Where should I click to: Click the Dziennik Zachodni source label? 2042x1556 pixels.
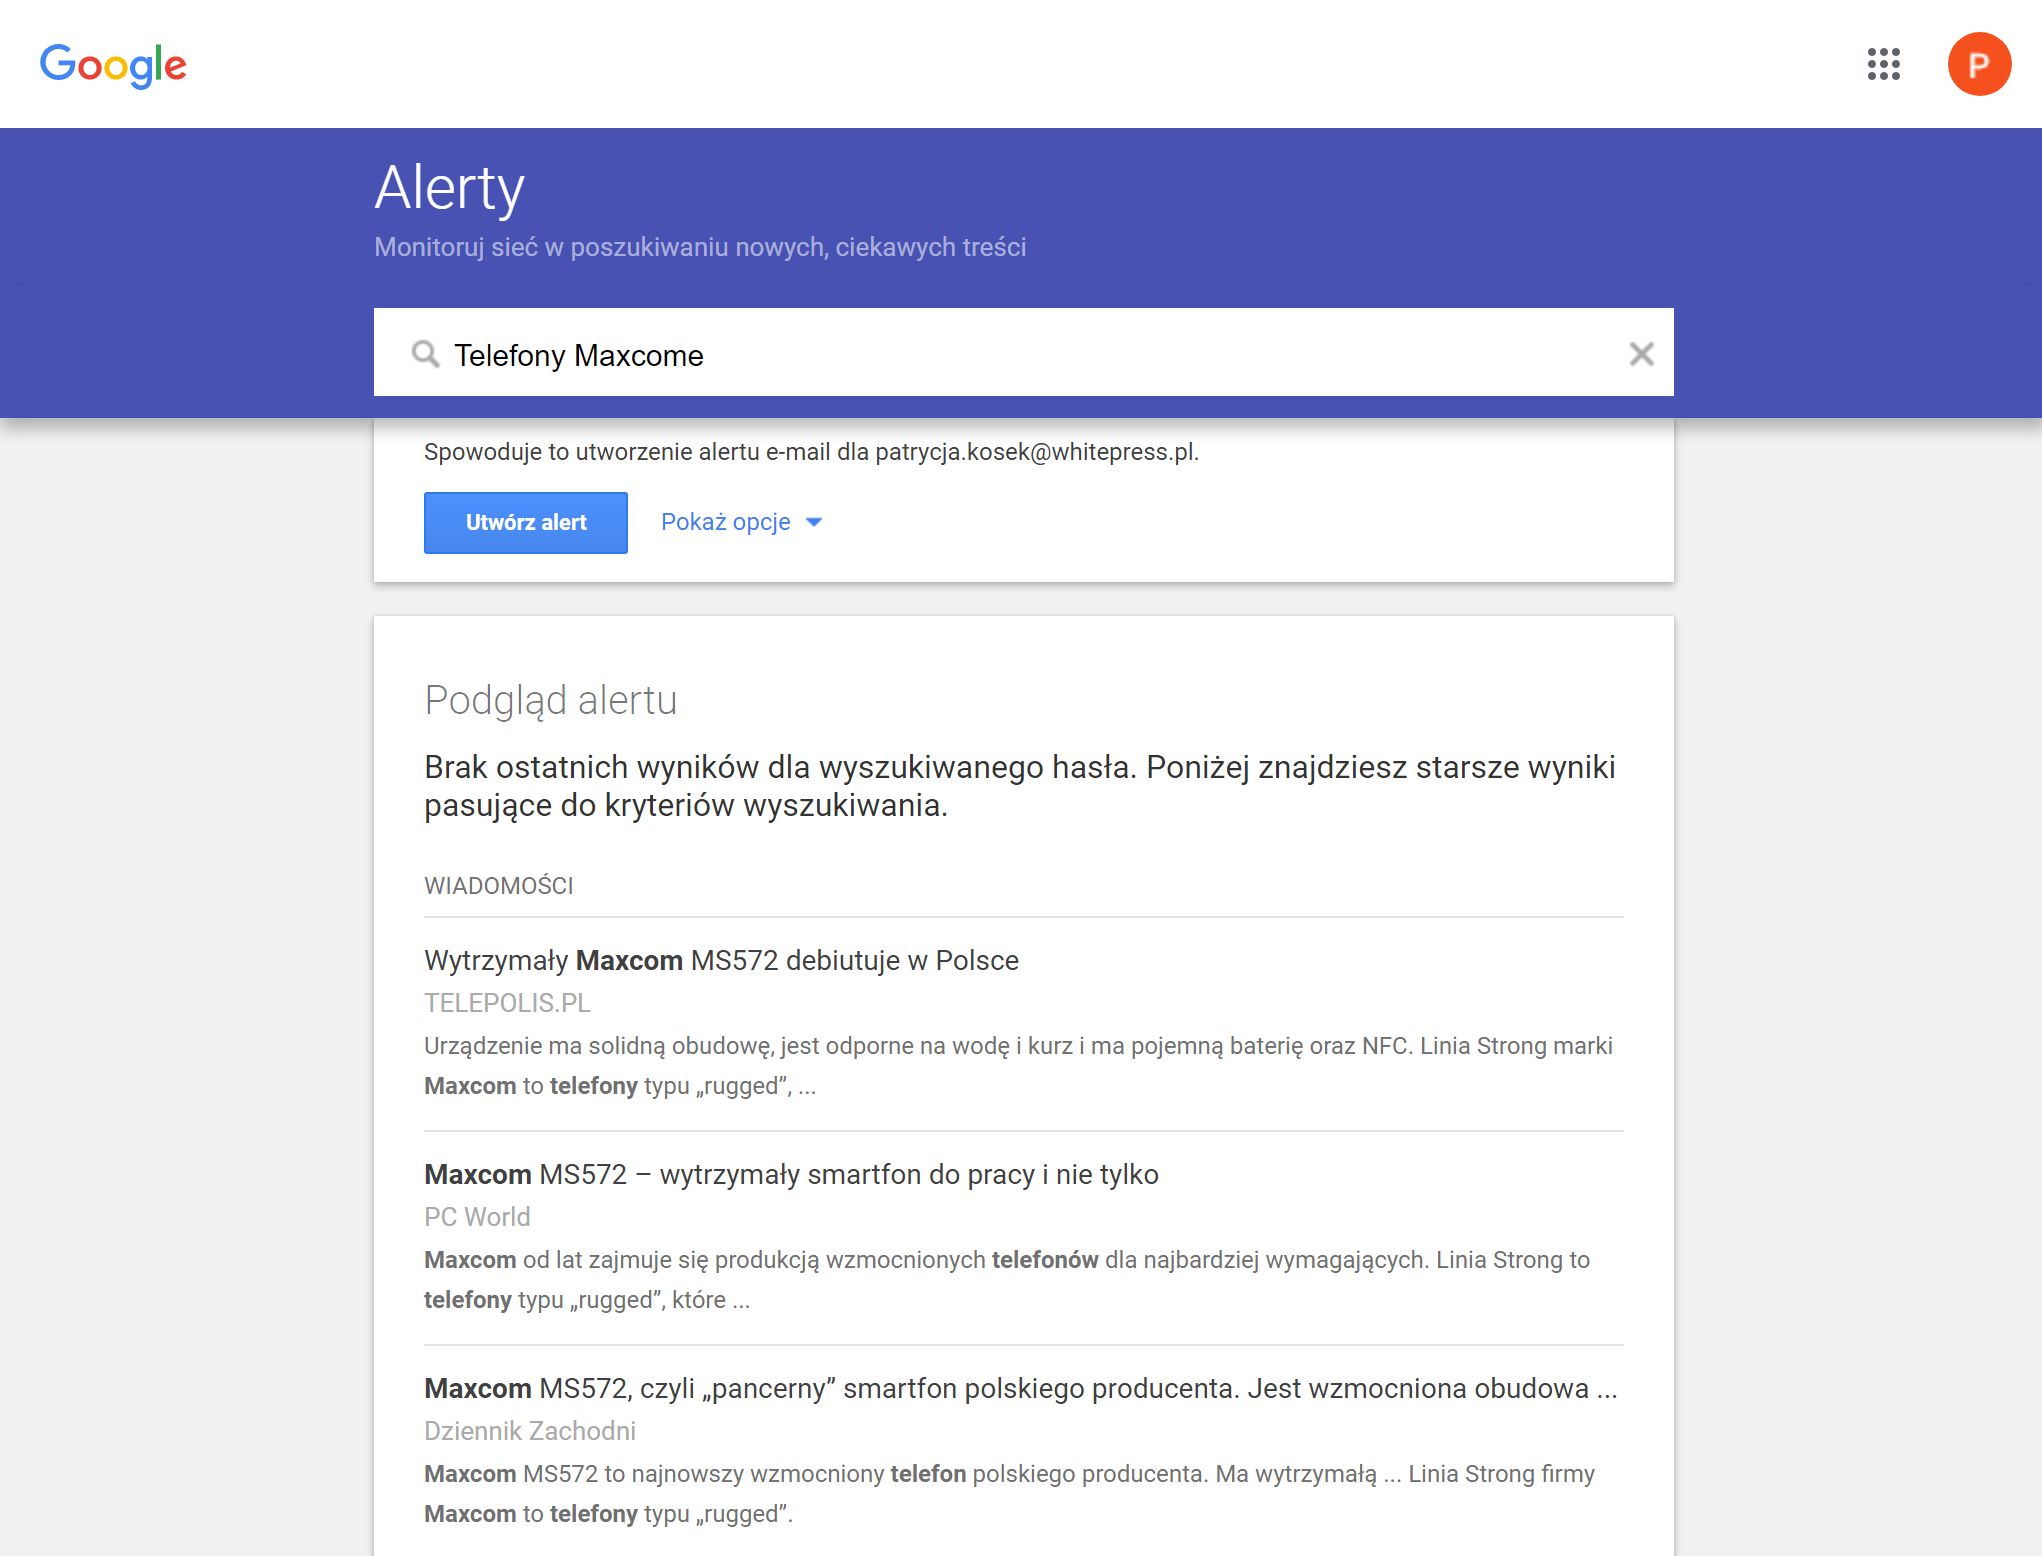pos(530,1431)
